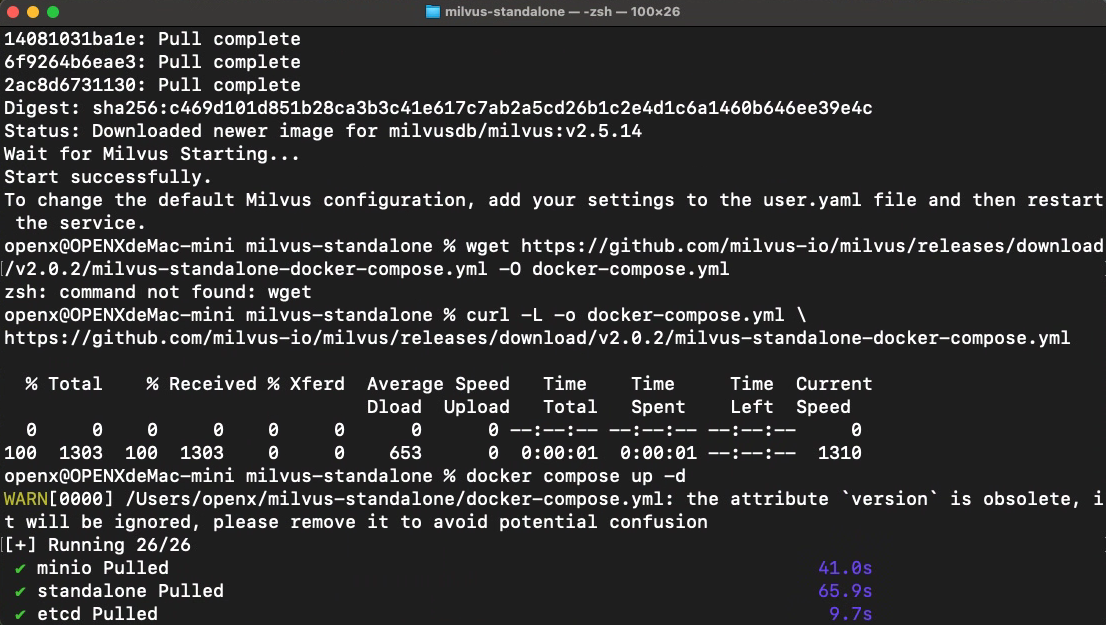The image size is (1106, 625).
Task: Click the green checkmark next to 'minio Pulled'
Action: click(x=20, y=569)
